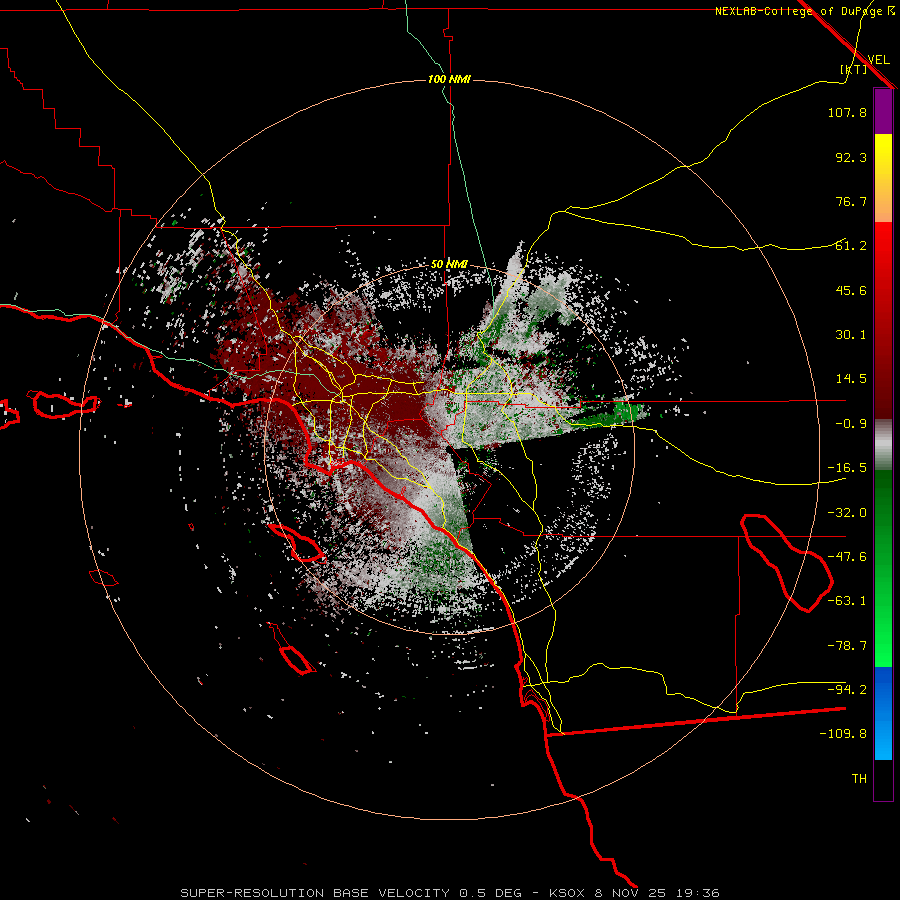Screen dimensions: 900x900
Task: Click the -32.0 velocity scale value
Action: 847,513
